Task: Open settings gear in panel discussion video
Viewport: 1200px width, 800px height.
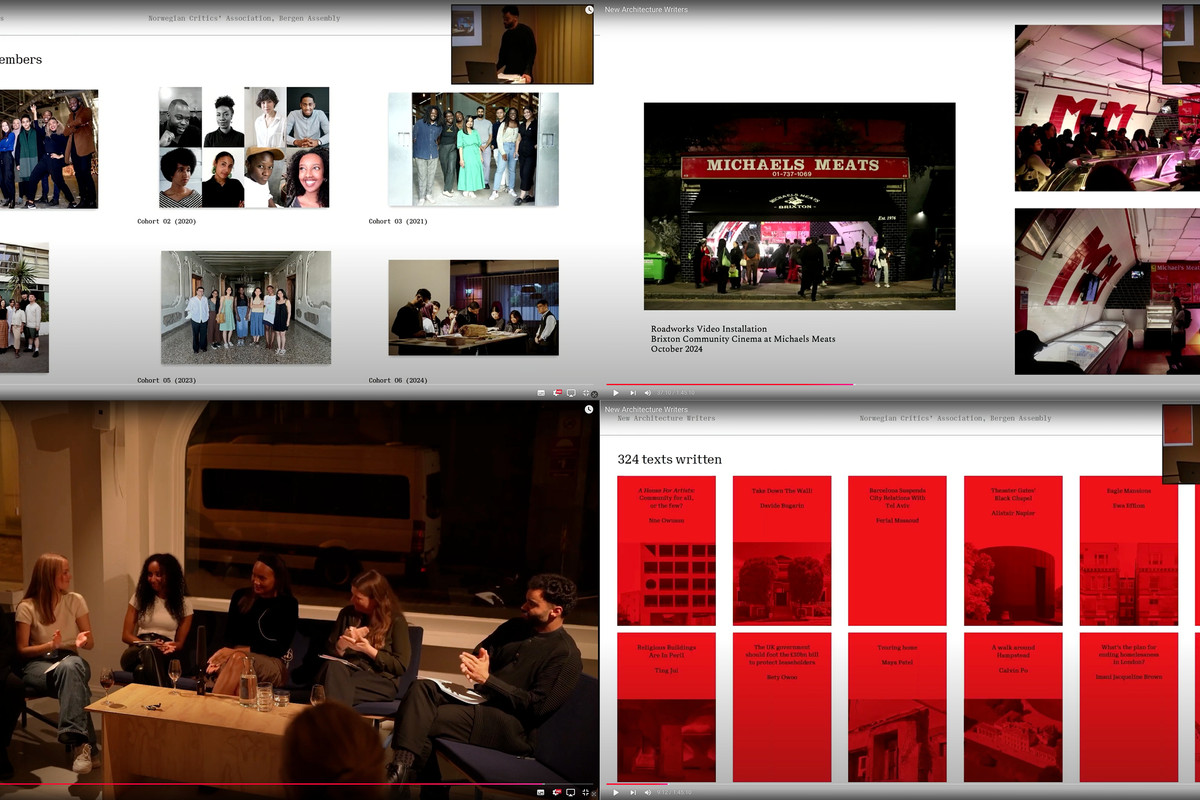Action: click(557, 792)
